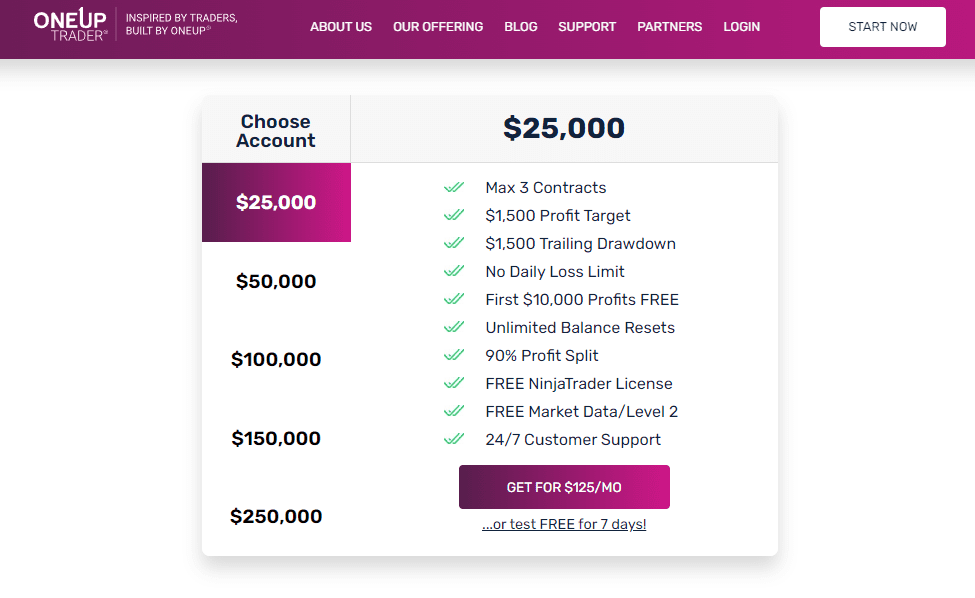Image resolution: width=975 pixels, height=598 pixels.
Task: Select the $25,000 account tab
Action: 276,202
